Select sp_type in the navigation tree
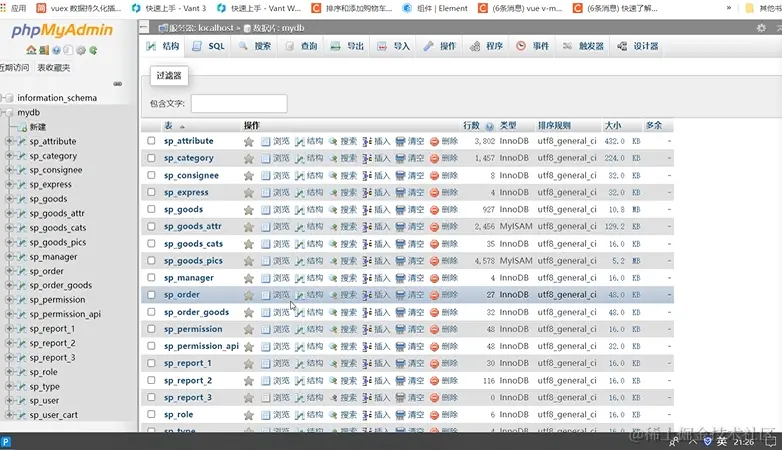 click(44, 386)
